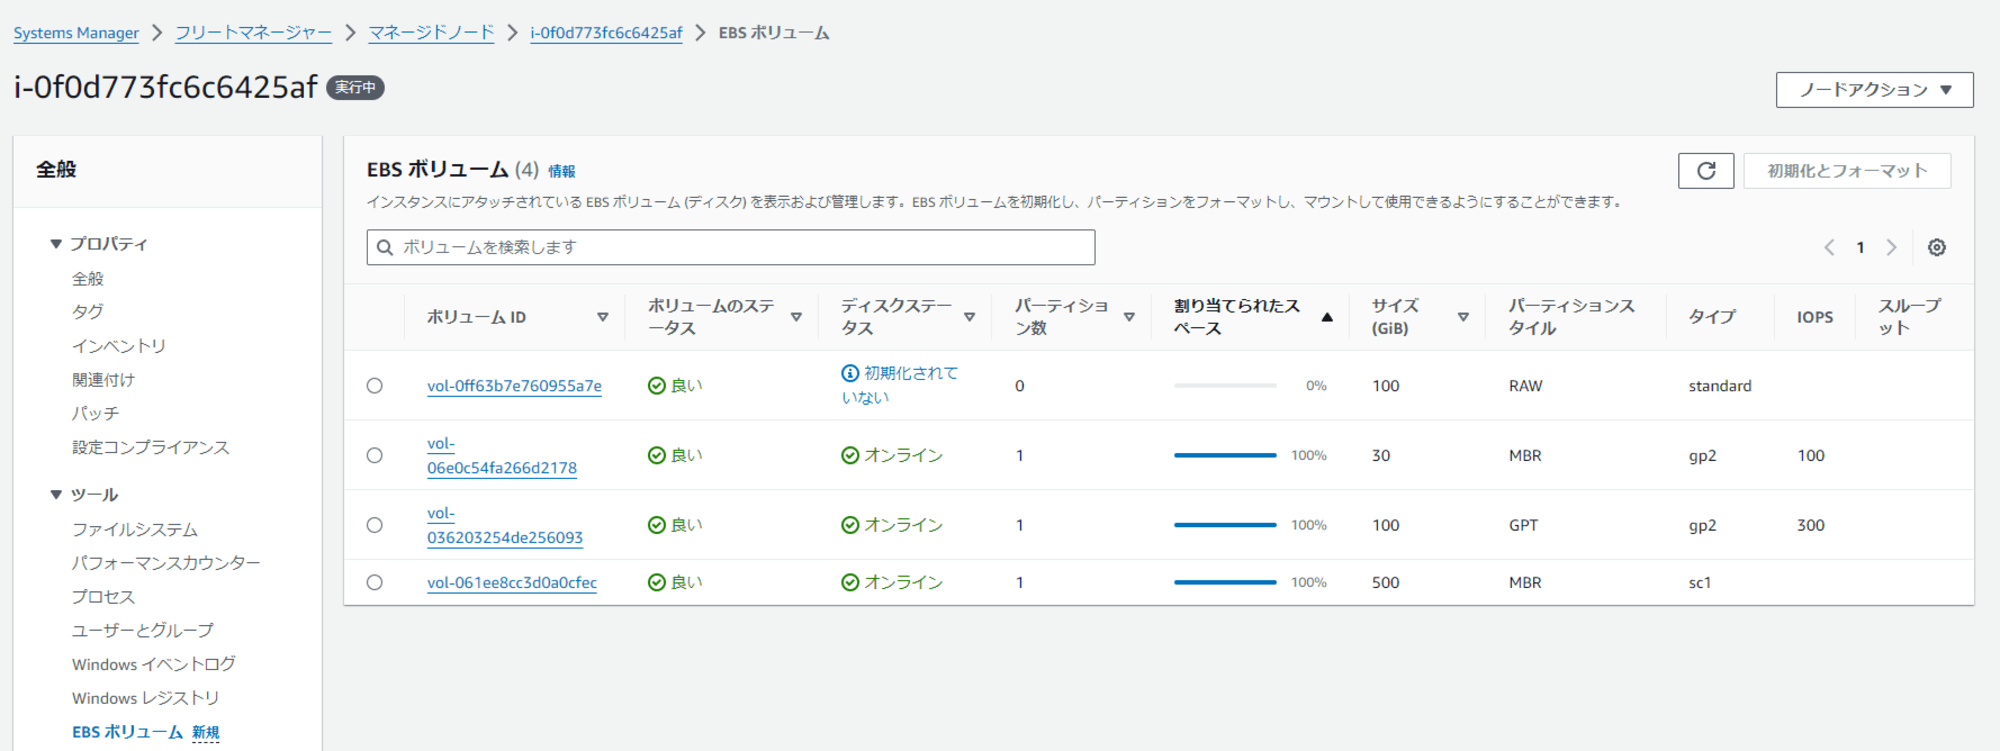This screenshot has width=2000, height=751.
Task: Open volume vol-0ff63b7e760955a7e link
Action: tap(514, 386)
